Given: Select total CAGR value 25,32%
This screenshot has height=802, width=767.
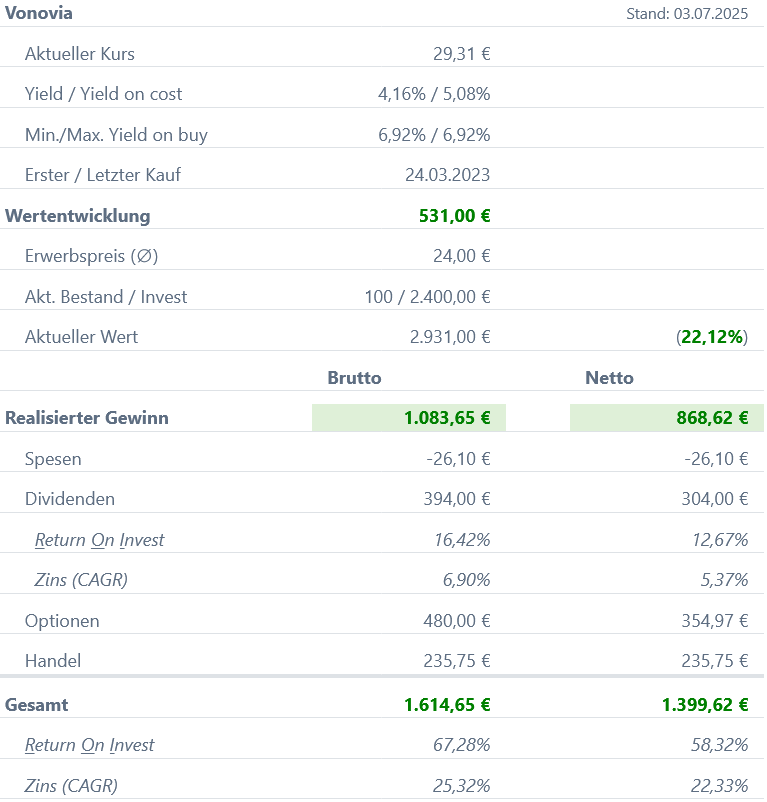Looking at the screenshot, I should pyautogui.click(x=462, y=786).
